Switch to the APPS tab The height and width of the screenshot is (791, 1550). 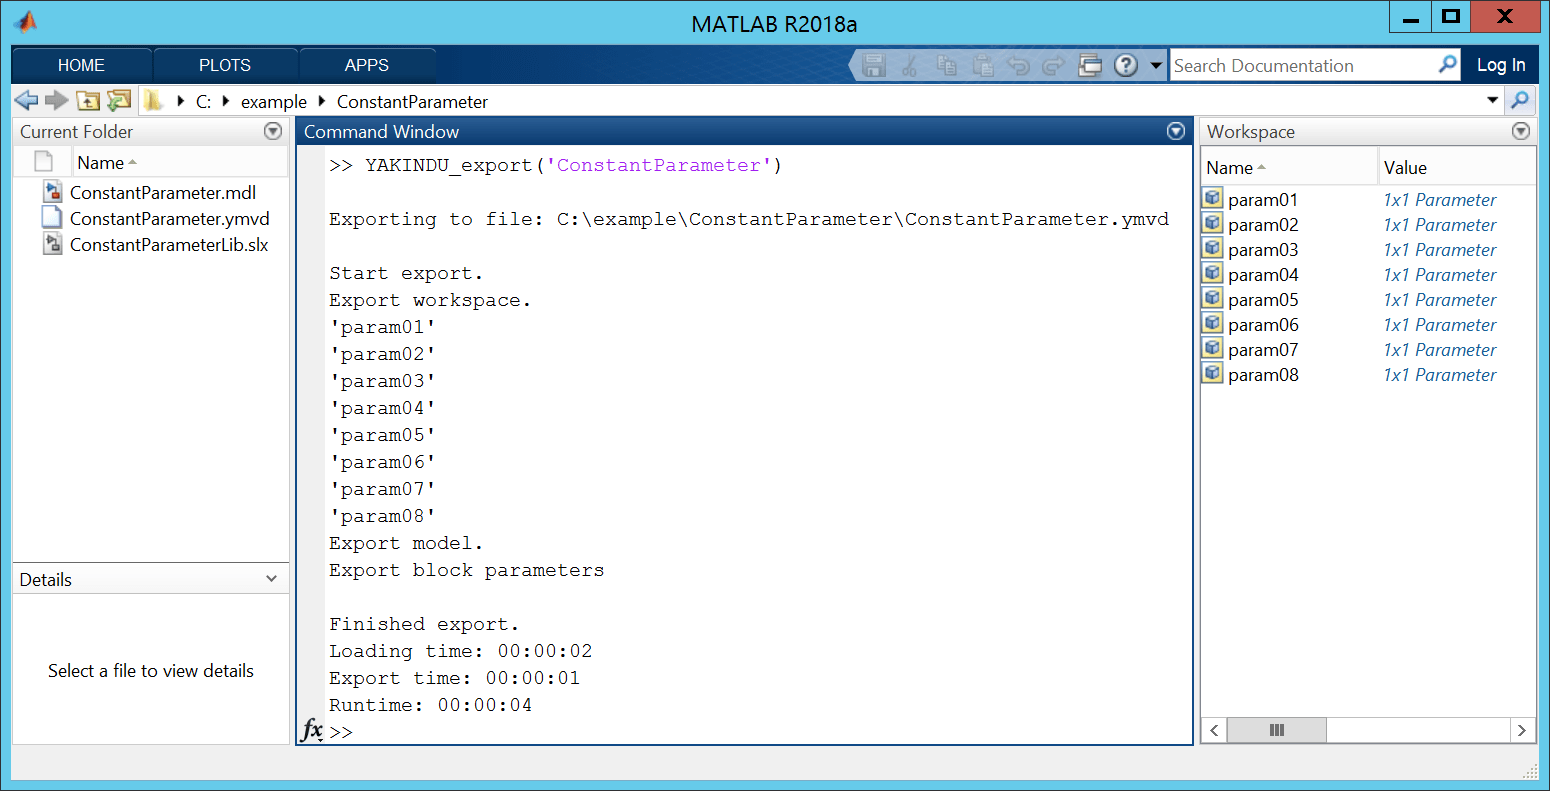click(x=367, y=65)
